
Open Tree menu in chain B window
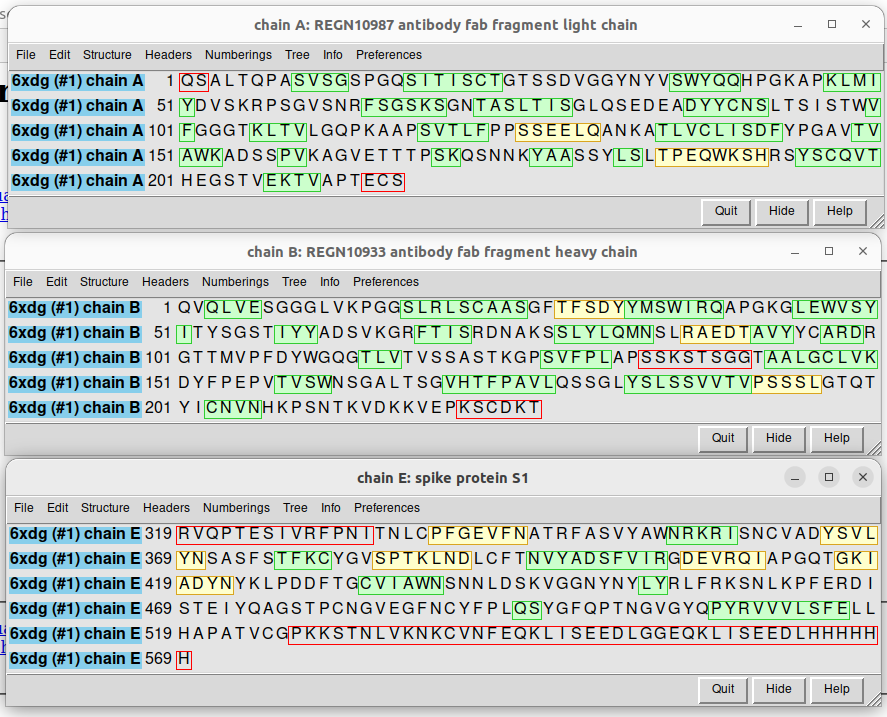pos(294,282)
